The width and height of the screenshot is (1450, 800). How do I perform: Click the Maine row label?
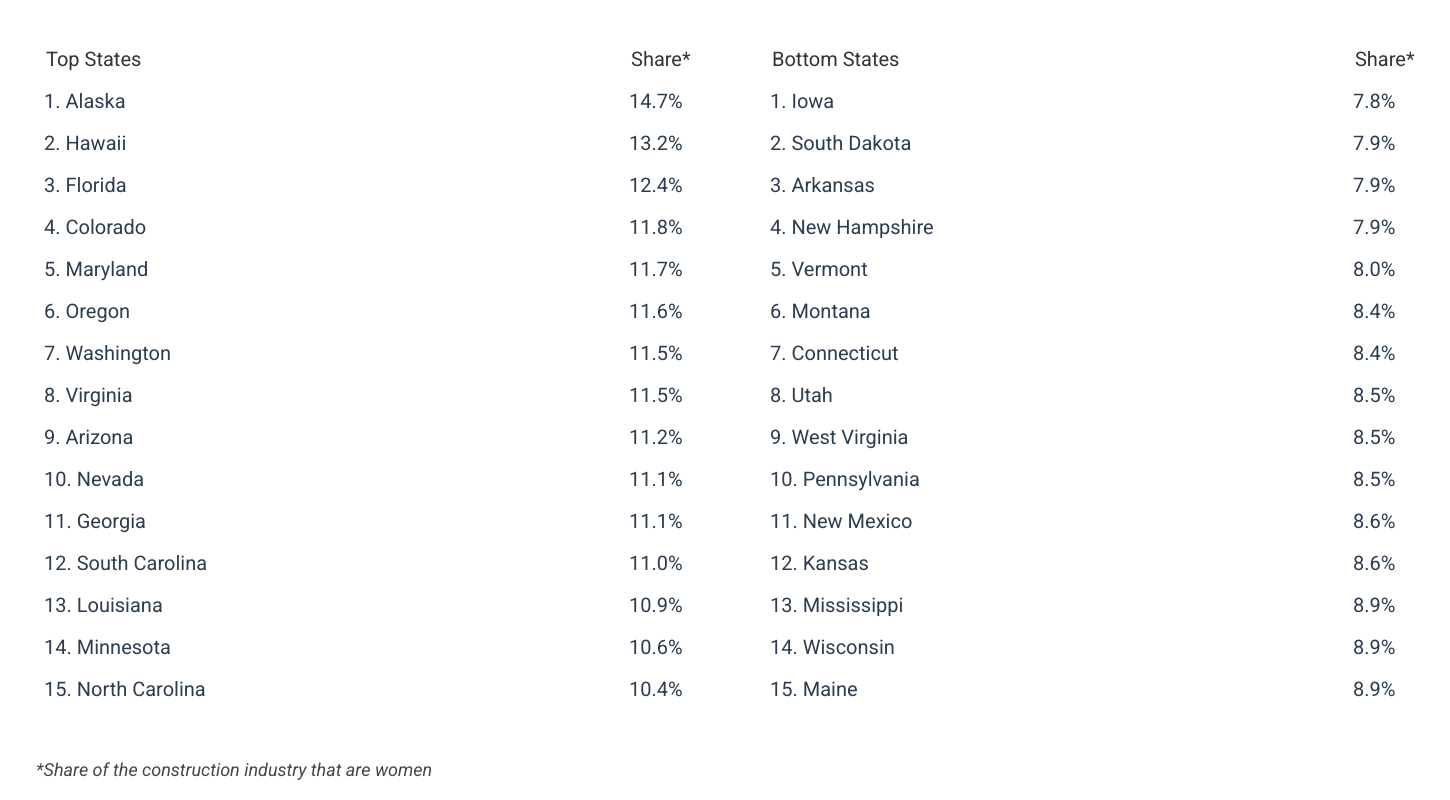pyautogui.click(x=813, y=689)
